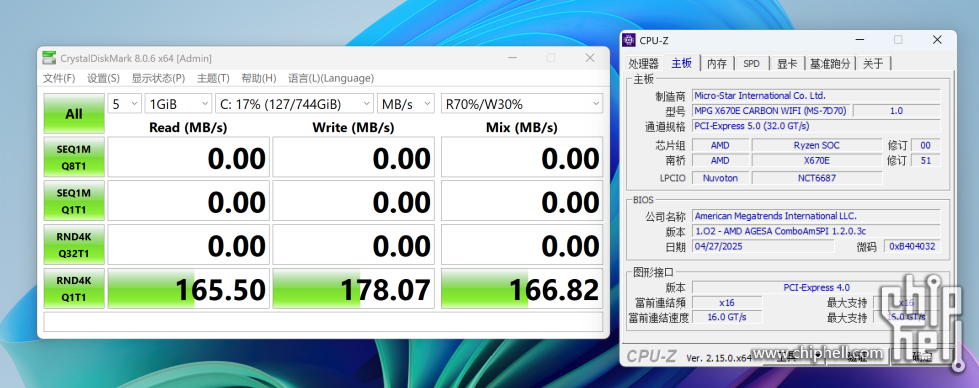Screen dimensions: 979x388
Task: Click the manufacturer field Micro-Star International Co. Ltd.
Action: click(816, 96)
